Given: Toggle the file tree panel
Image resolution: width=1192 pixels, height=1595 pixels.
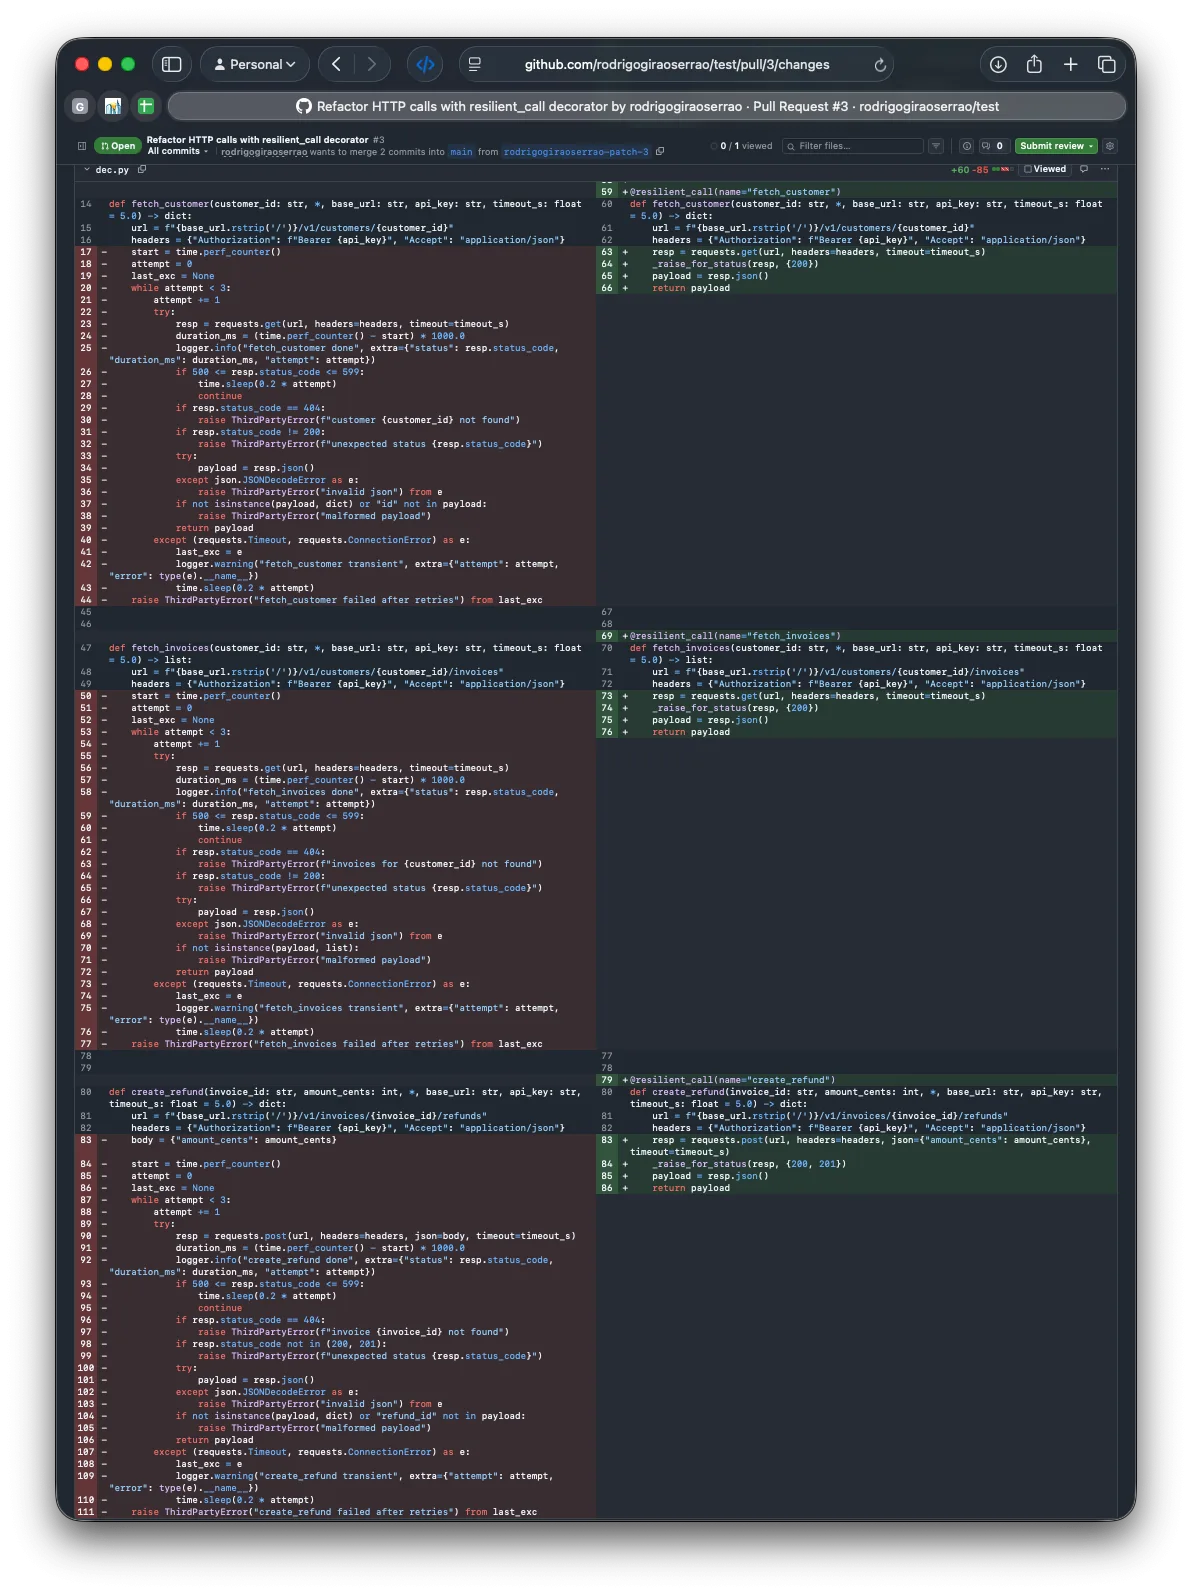Looking at the screenshot, I should tap(82, 146).
